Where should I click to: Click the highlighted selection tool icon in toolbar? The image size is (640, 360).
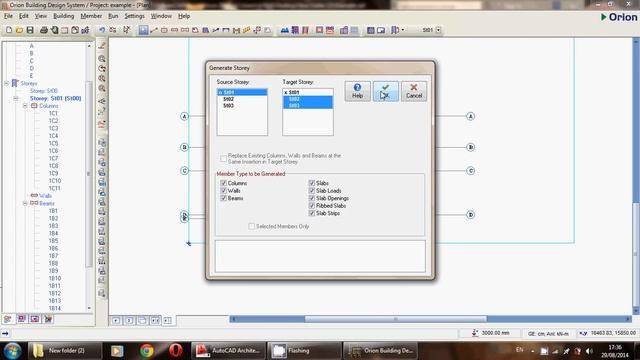pyautogui.click(x=143, y=30)
